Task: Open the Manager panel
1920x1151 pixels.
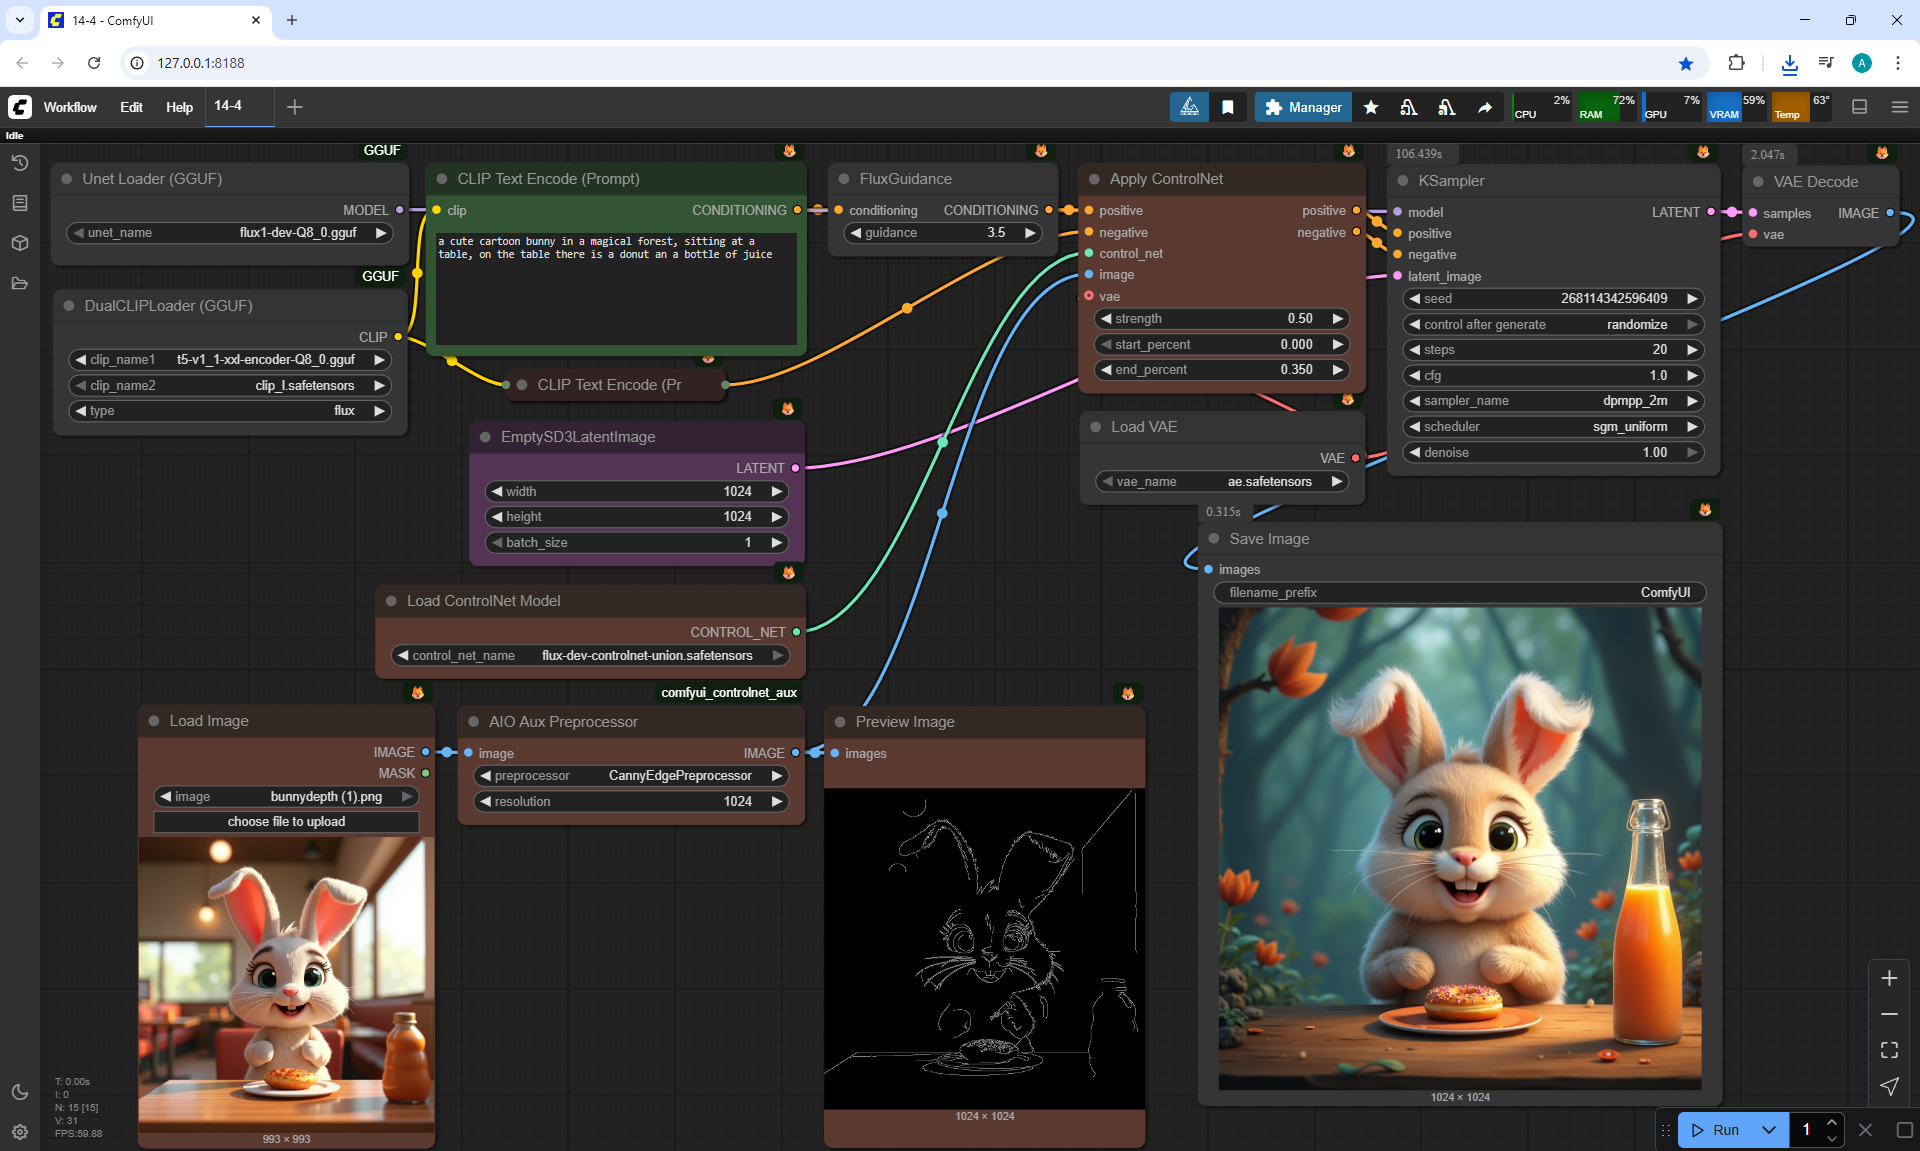Action: 1303,107
